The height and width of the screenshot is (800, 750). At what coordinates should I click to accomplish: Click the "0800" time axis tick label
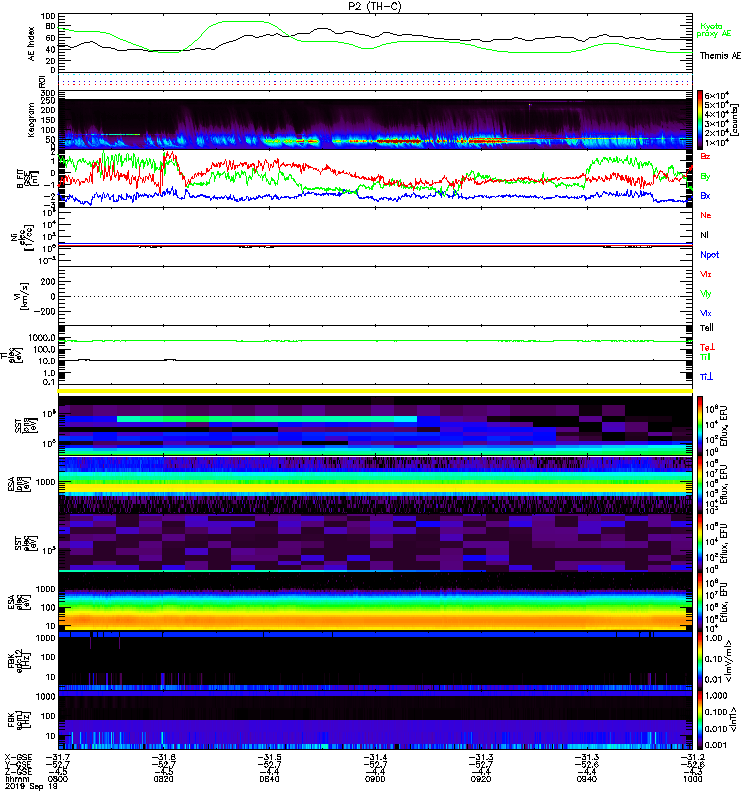coord(58,779)
